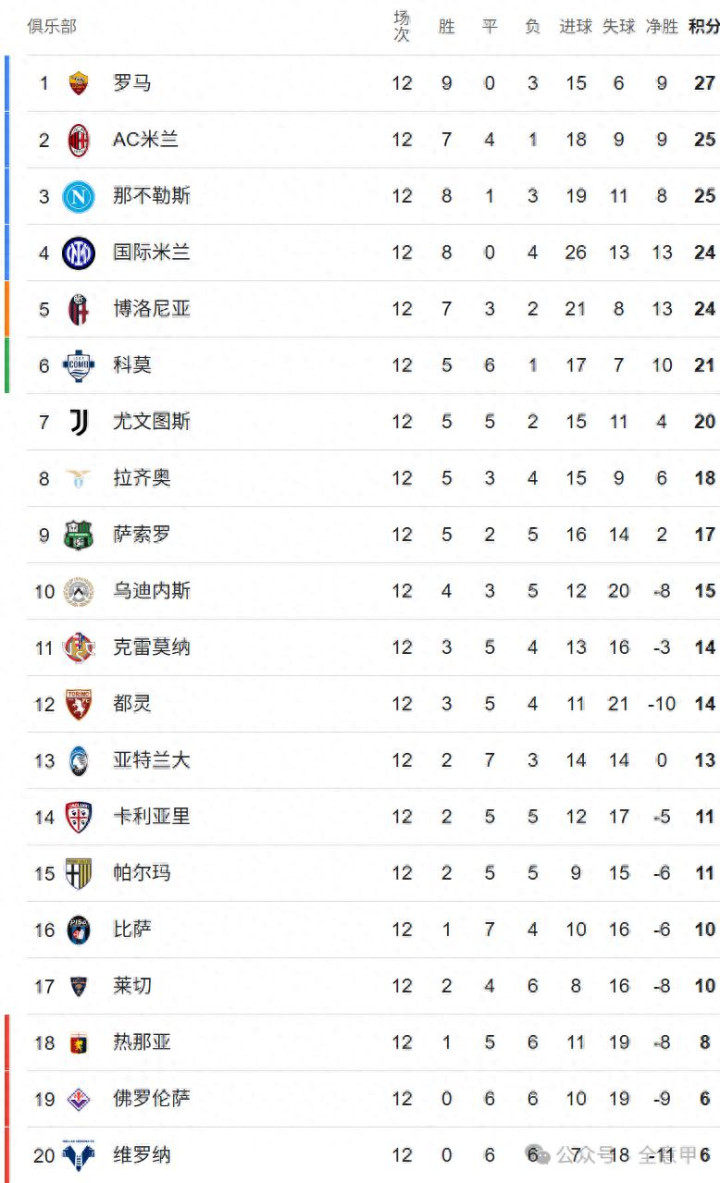
Task: Click the AS Roma club crest
Action: pos(78,83)
